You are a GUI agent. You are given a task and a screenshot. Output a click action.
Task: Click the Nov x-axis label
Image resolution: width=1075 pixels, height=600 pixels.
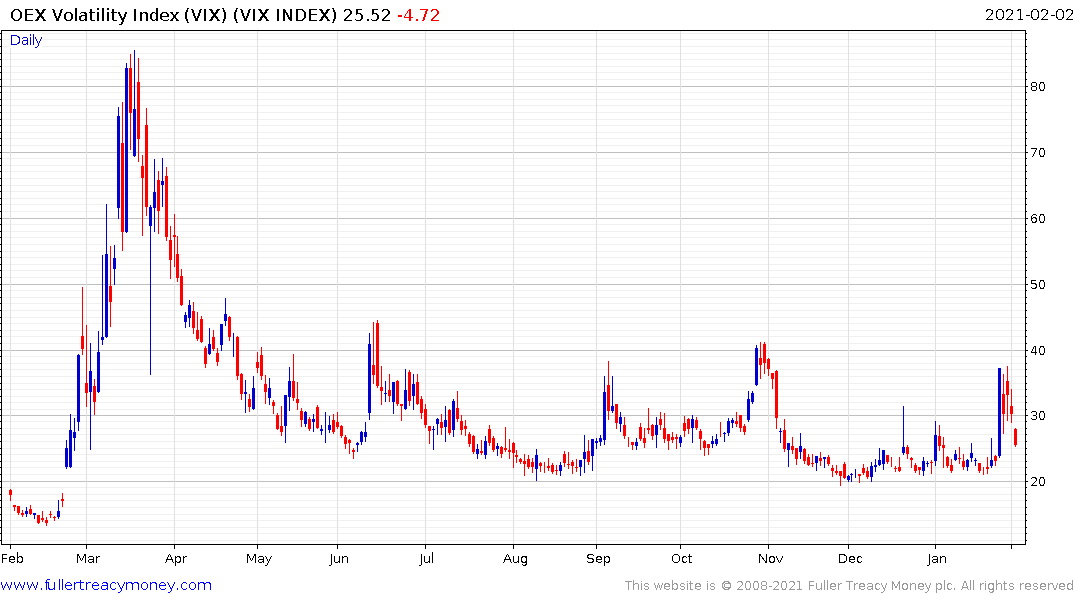[771, 558]
